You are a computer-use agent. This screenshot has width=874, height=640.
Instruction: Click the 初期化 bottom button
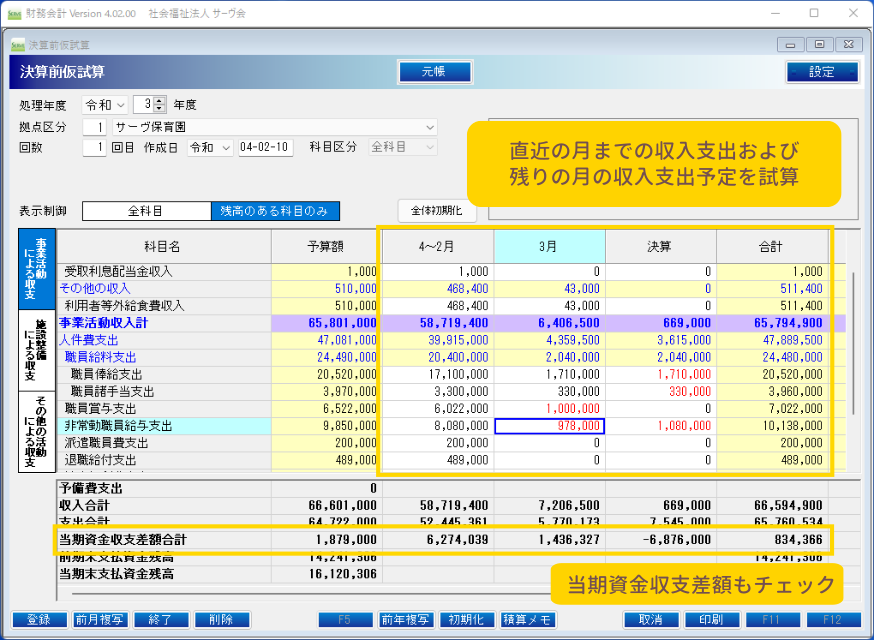coord(467,620)
